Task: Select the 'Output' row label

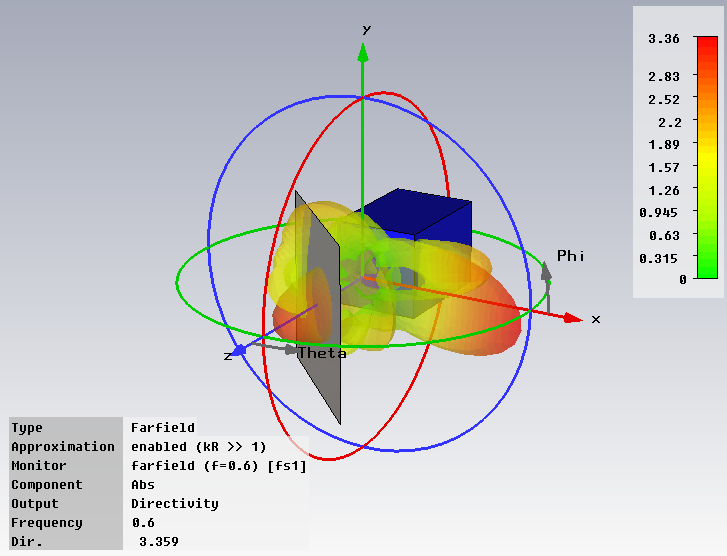Action: coord(35,504)
